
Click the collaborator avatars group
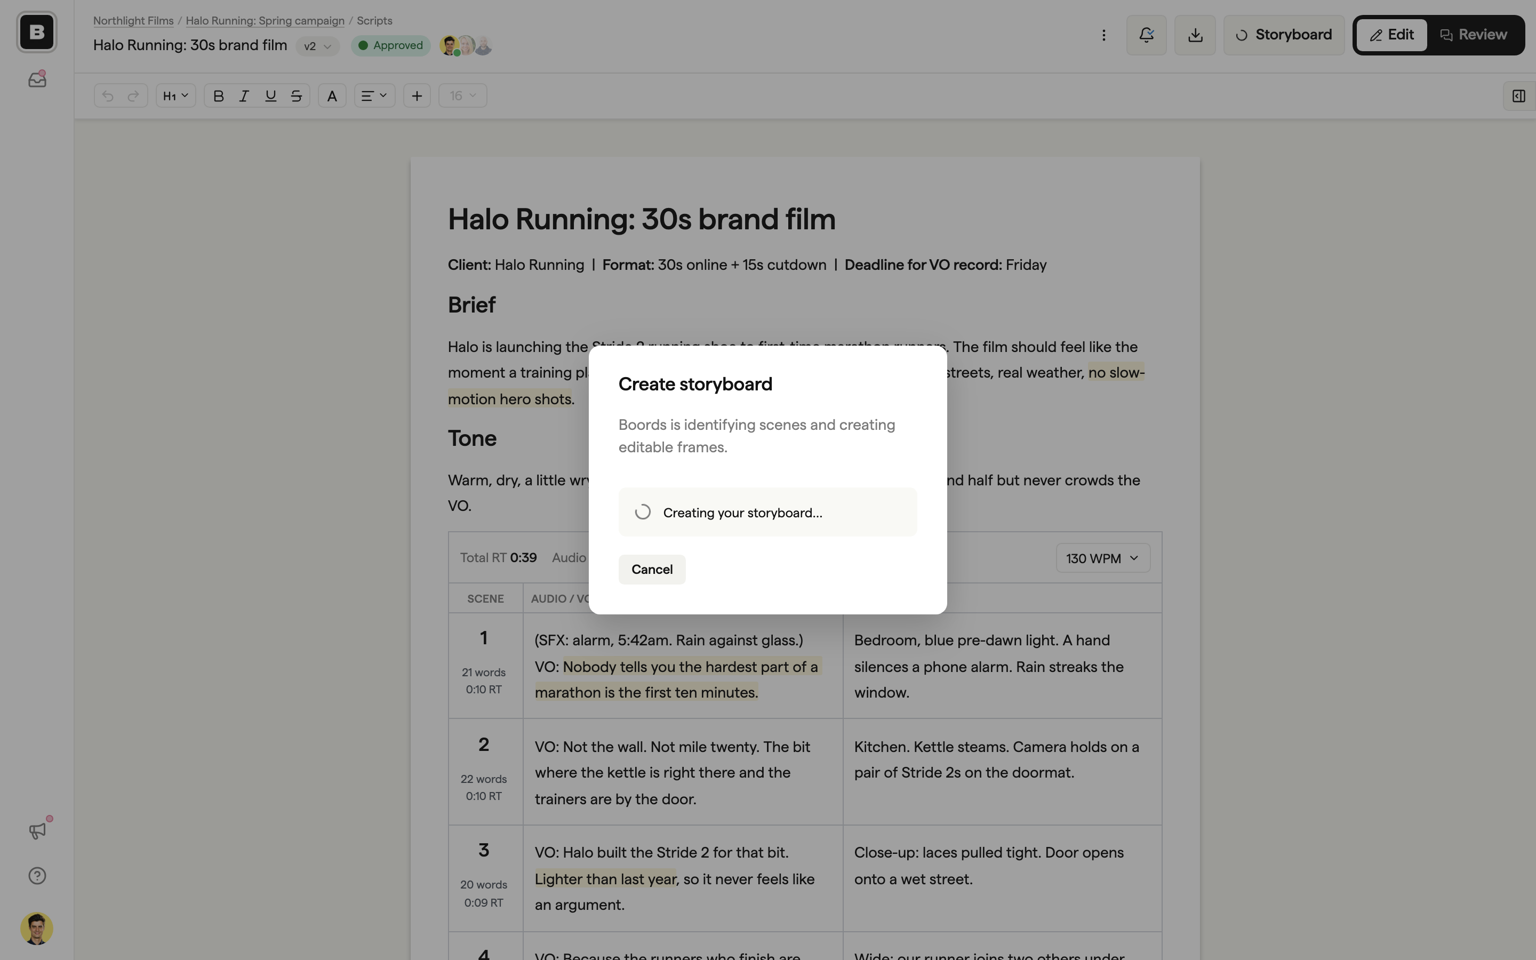466,46
